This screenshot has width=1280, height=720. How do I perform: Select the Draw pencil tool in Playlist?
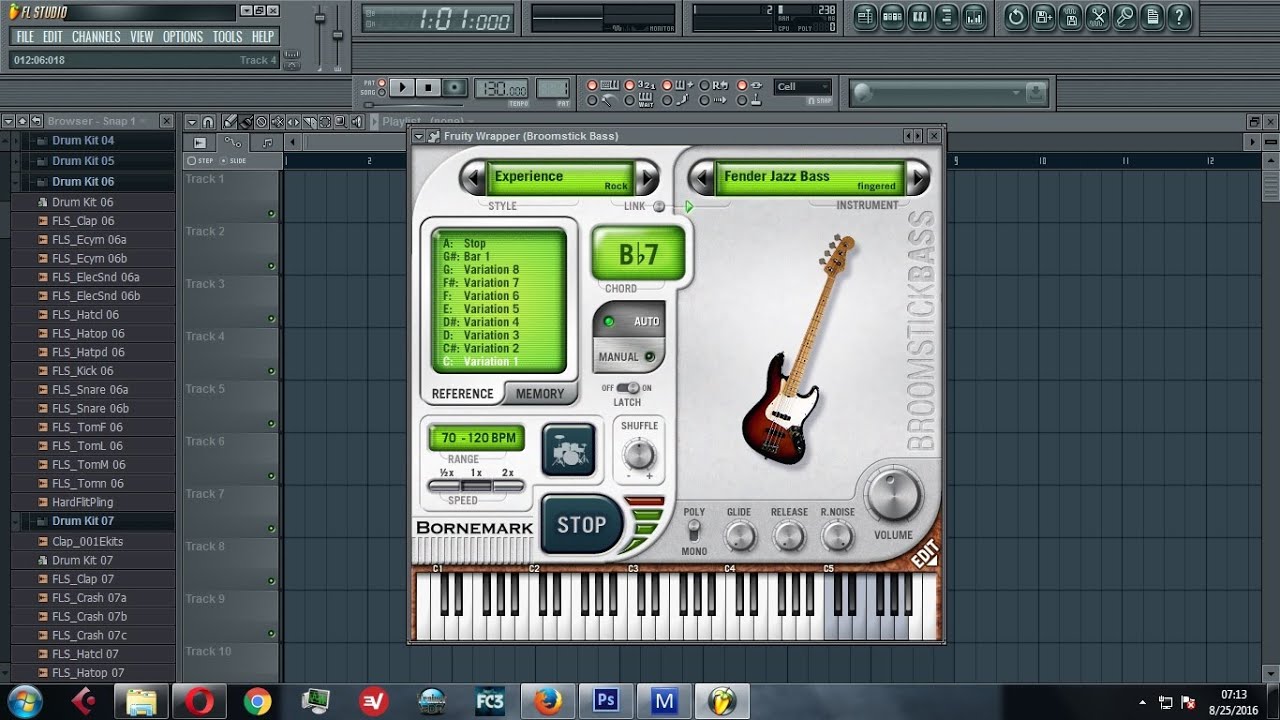(230, 122)
